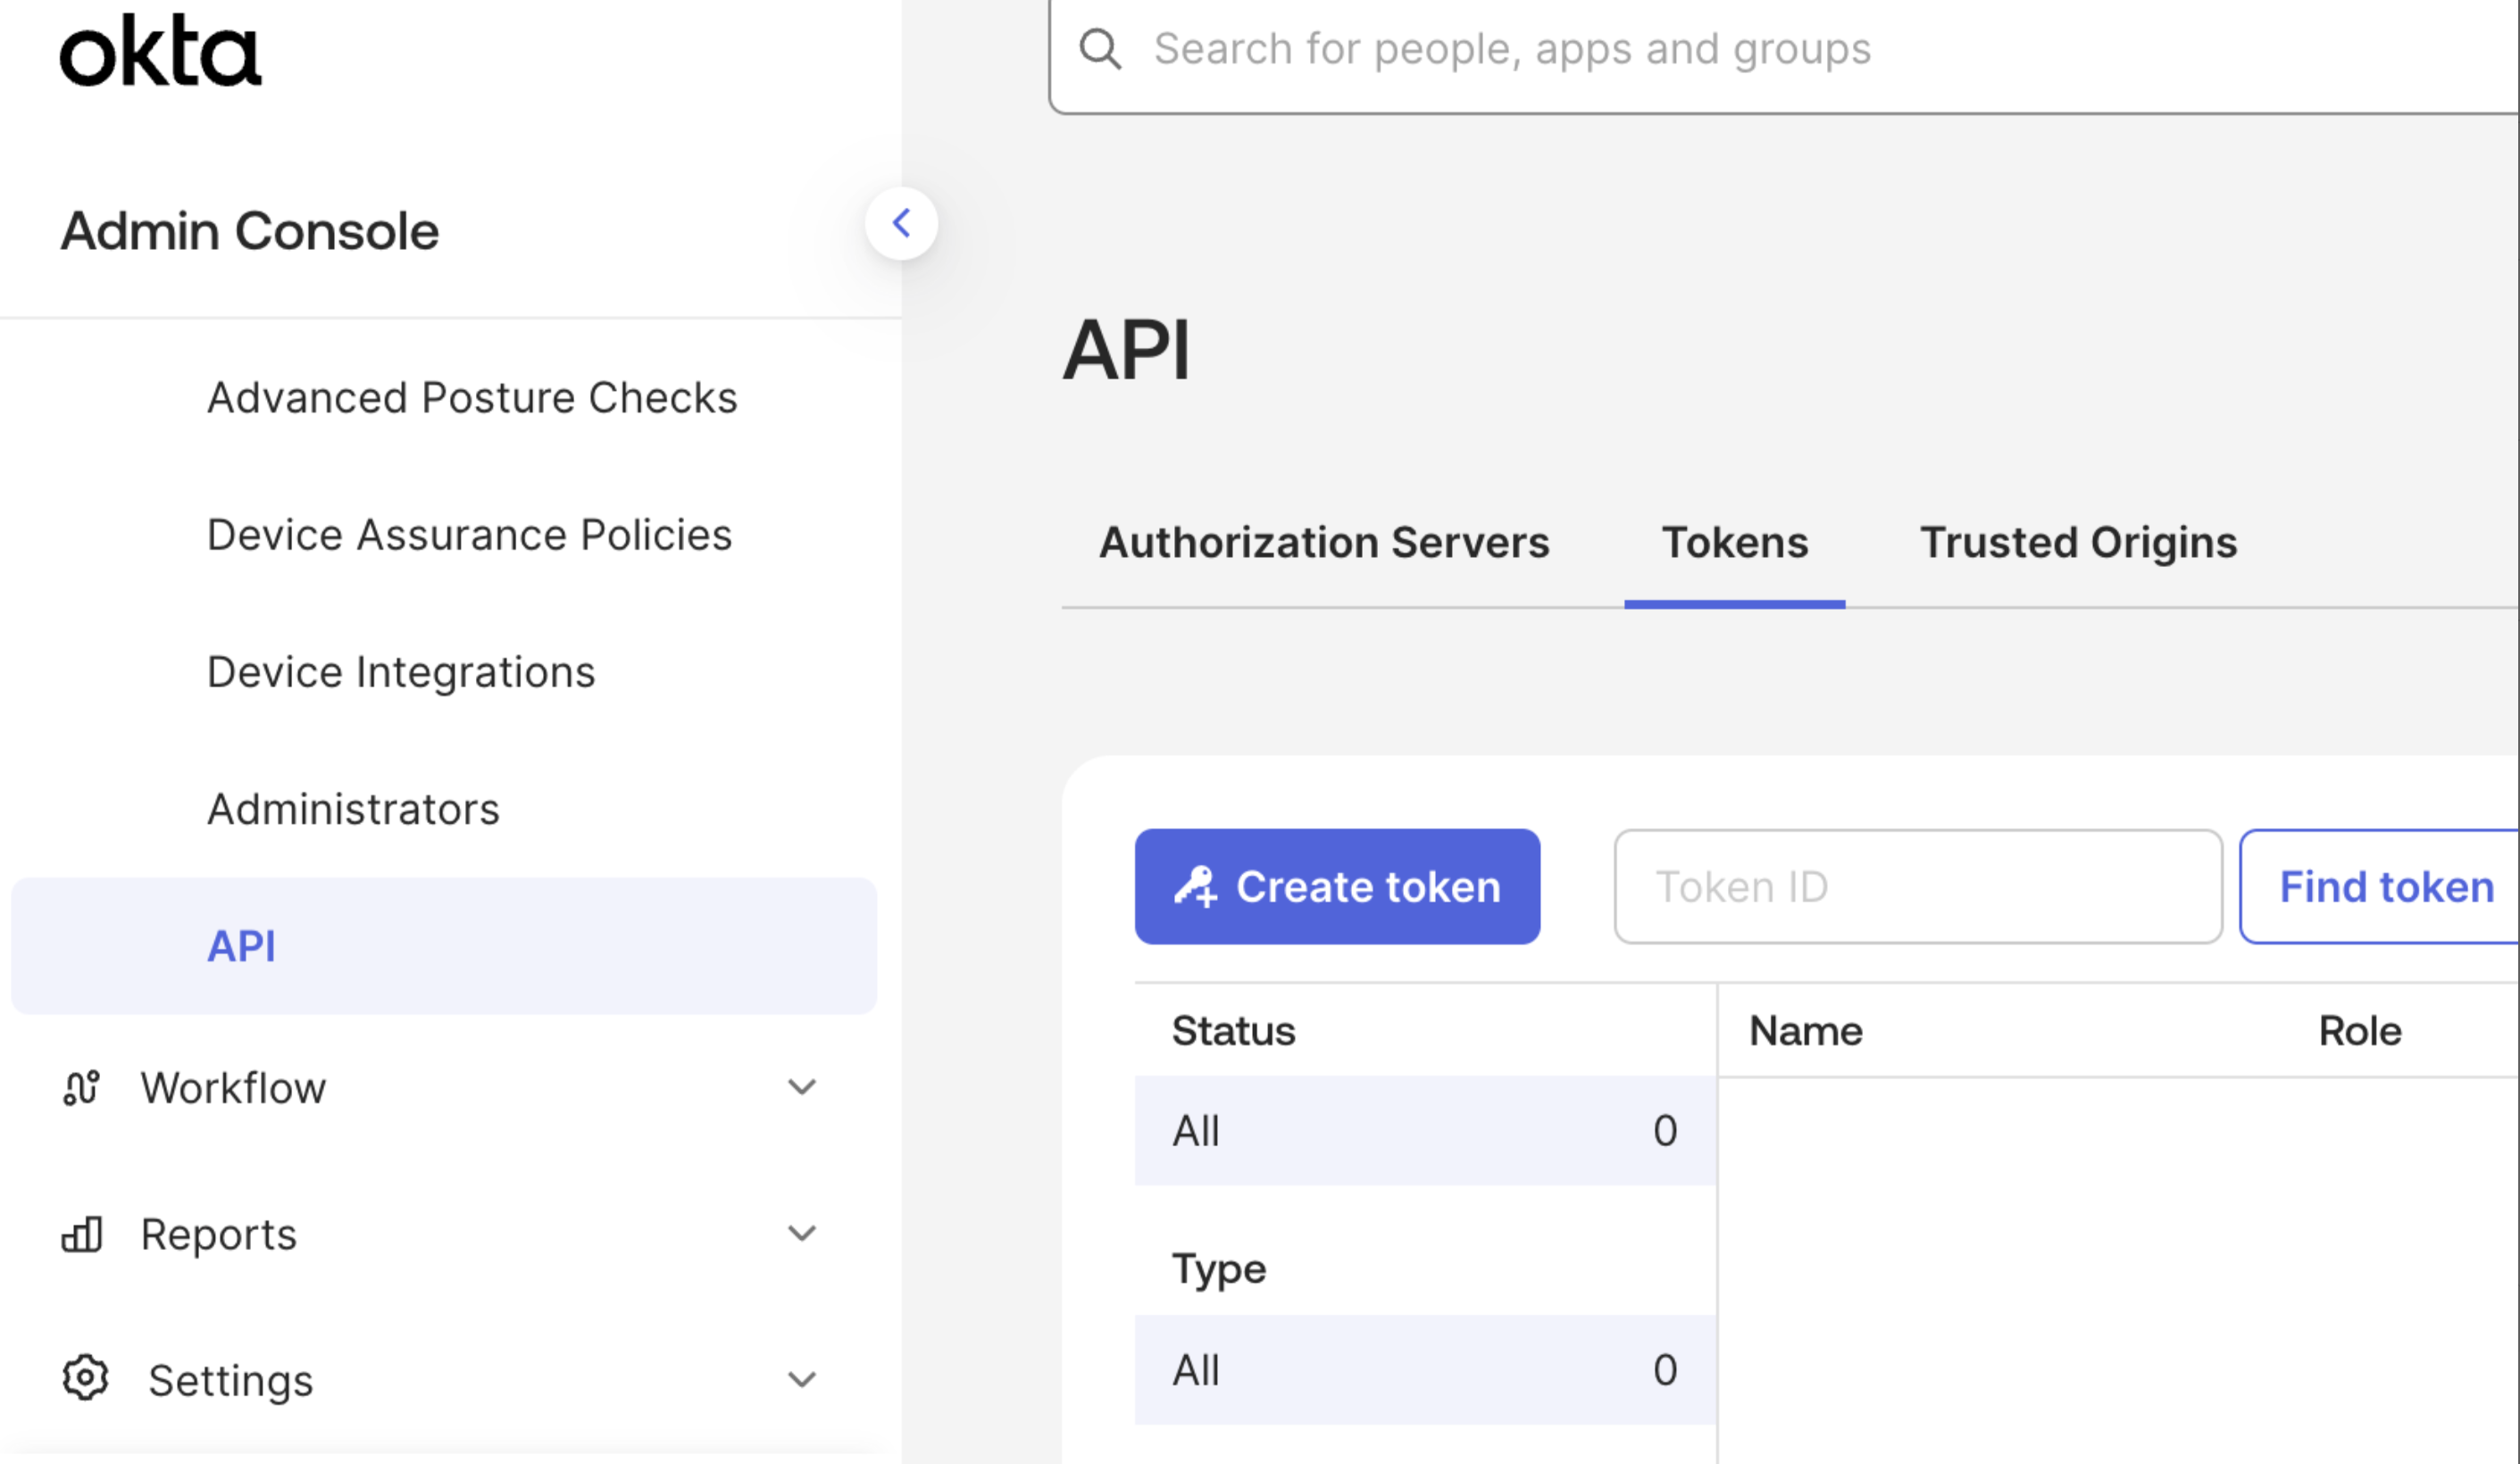
Task: Click the Role column header
Action: pyautogui.click(x=2360, y=1031)
